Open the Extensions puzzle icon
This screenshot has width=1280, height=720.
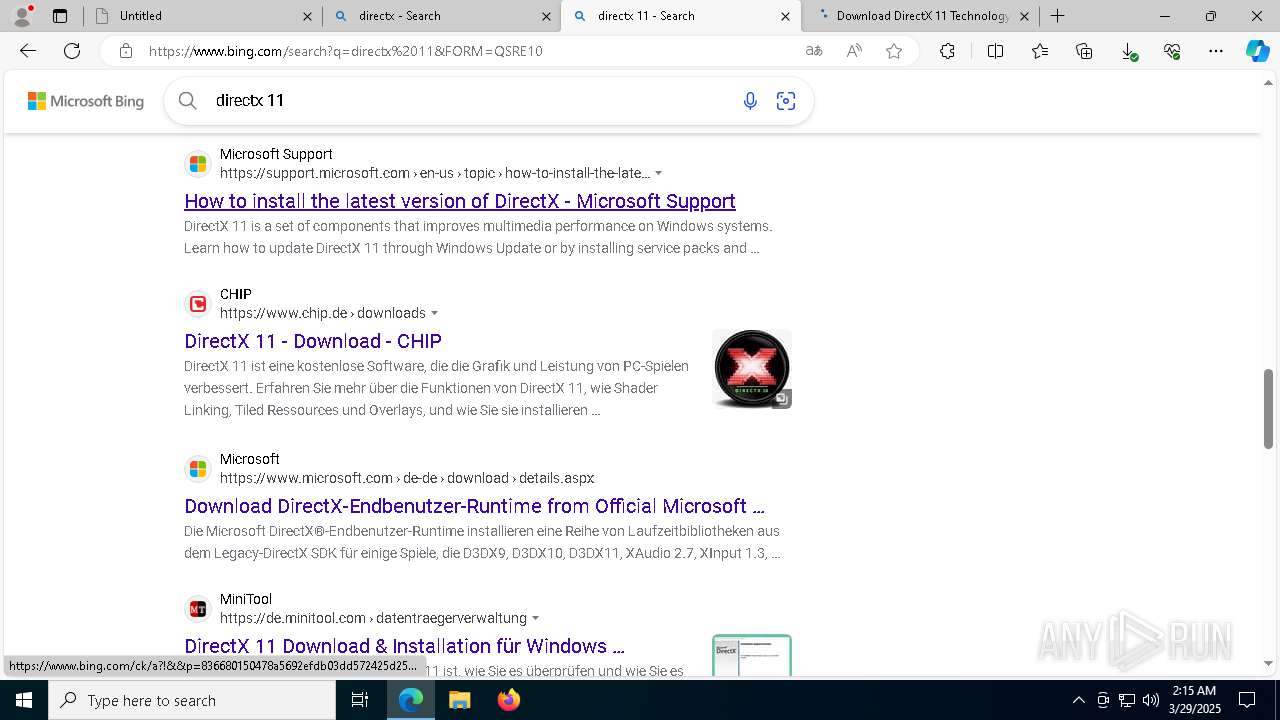coord(947,51)
